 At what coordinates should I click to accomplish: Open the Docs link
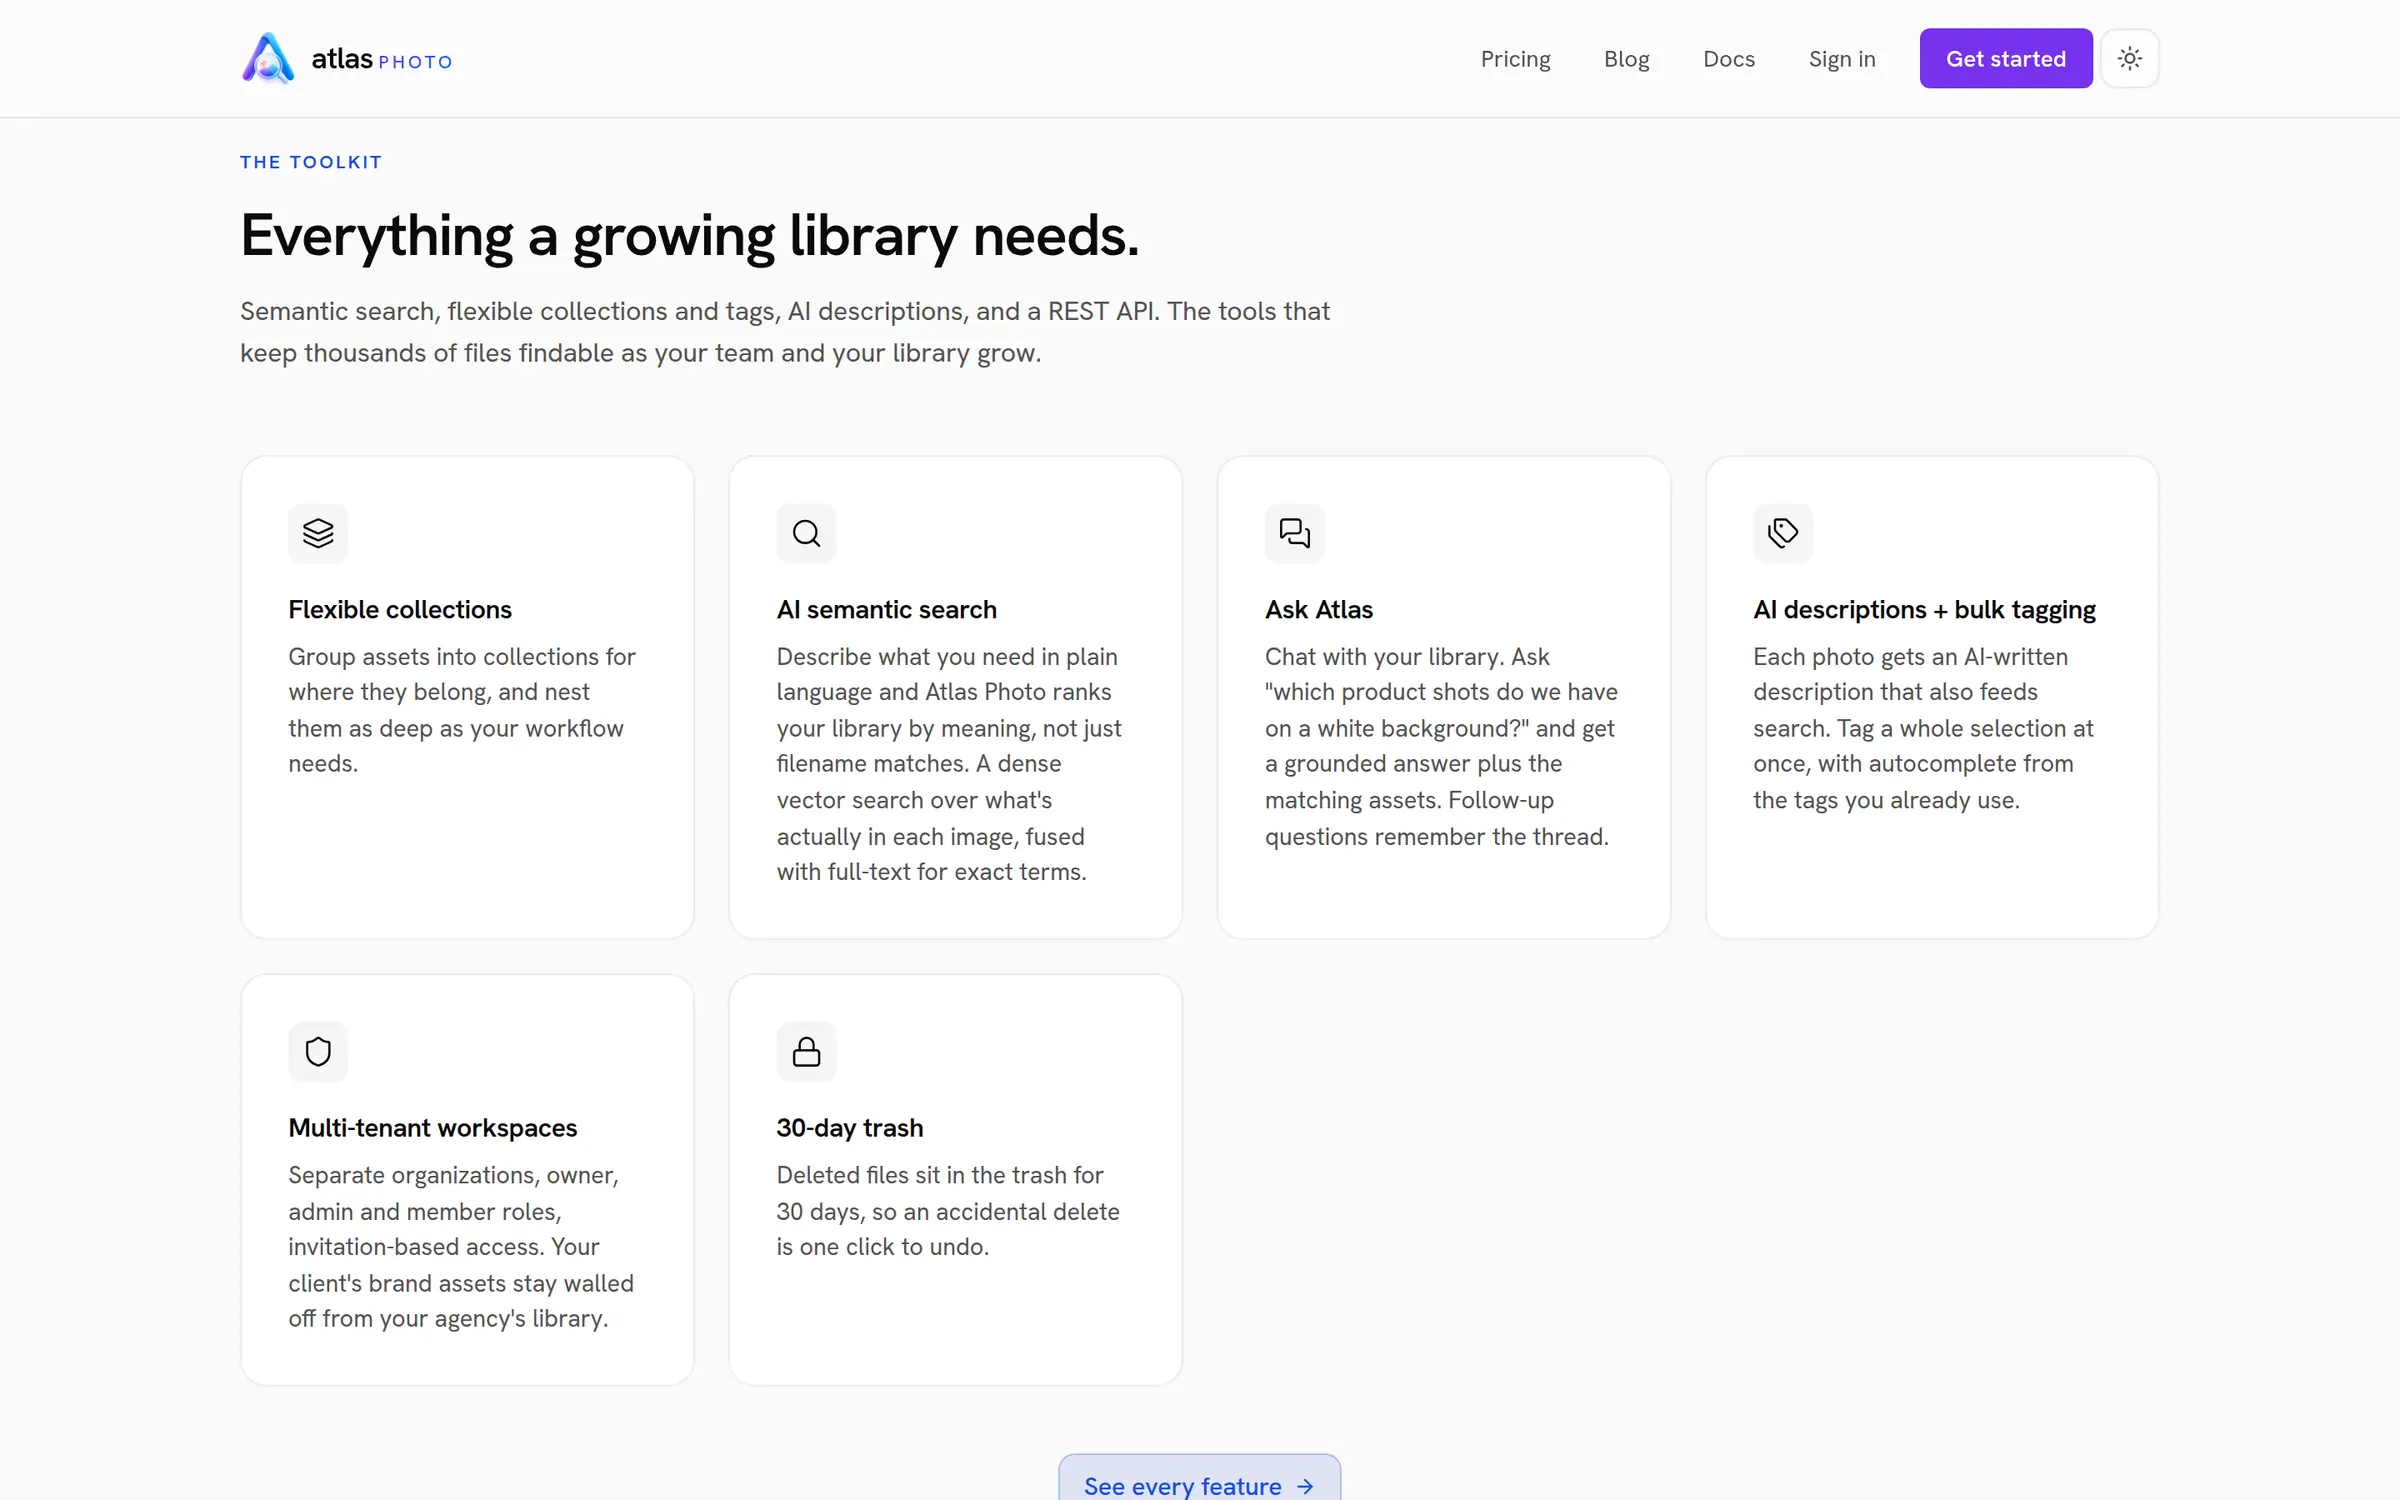point(1729,59)
